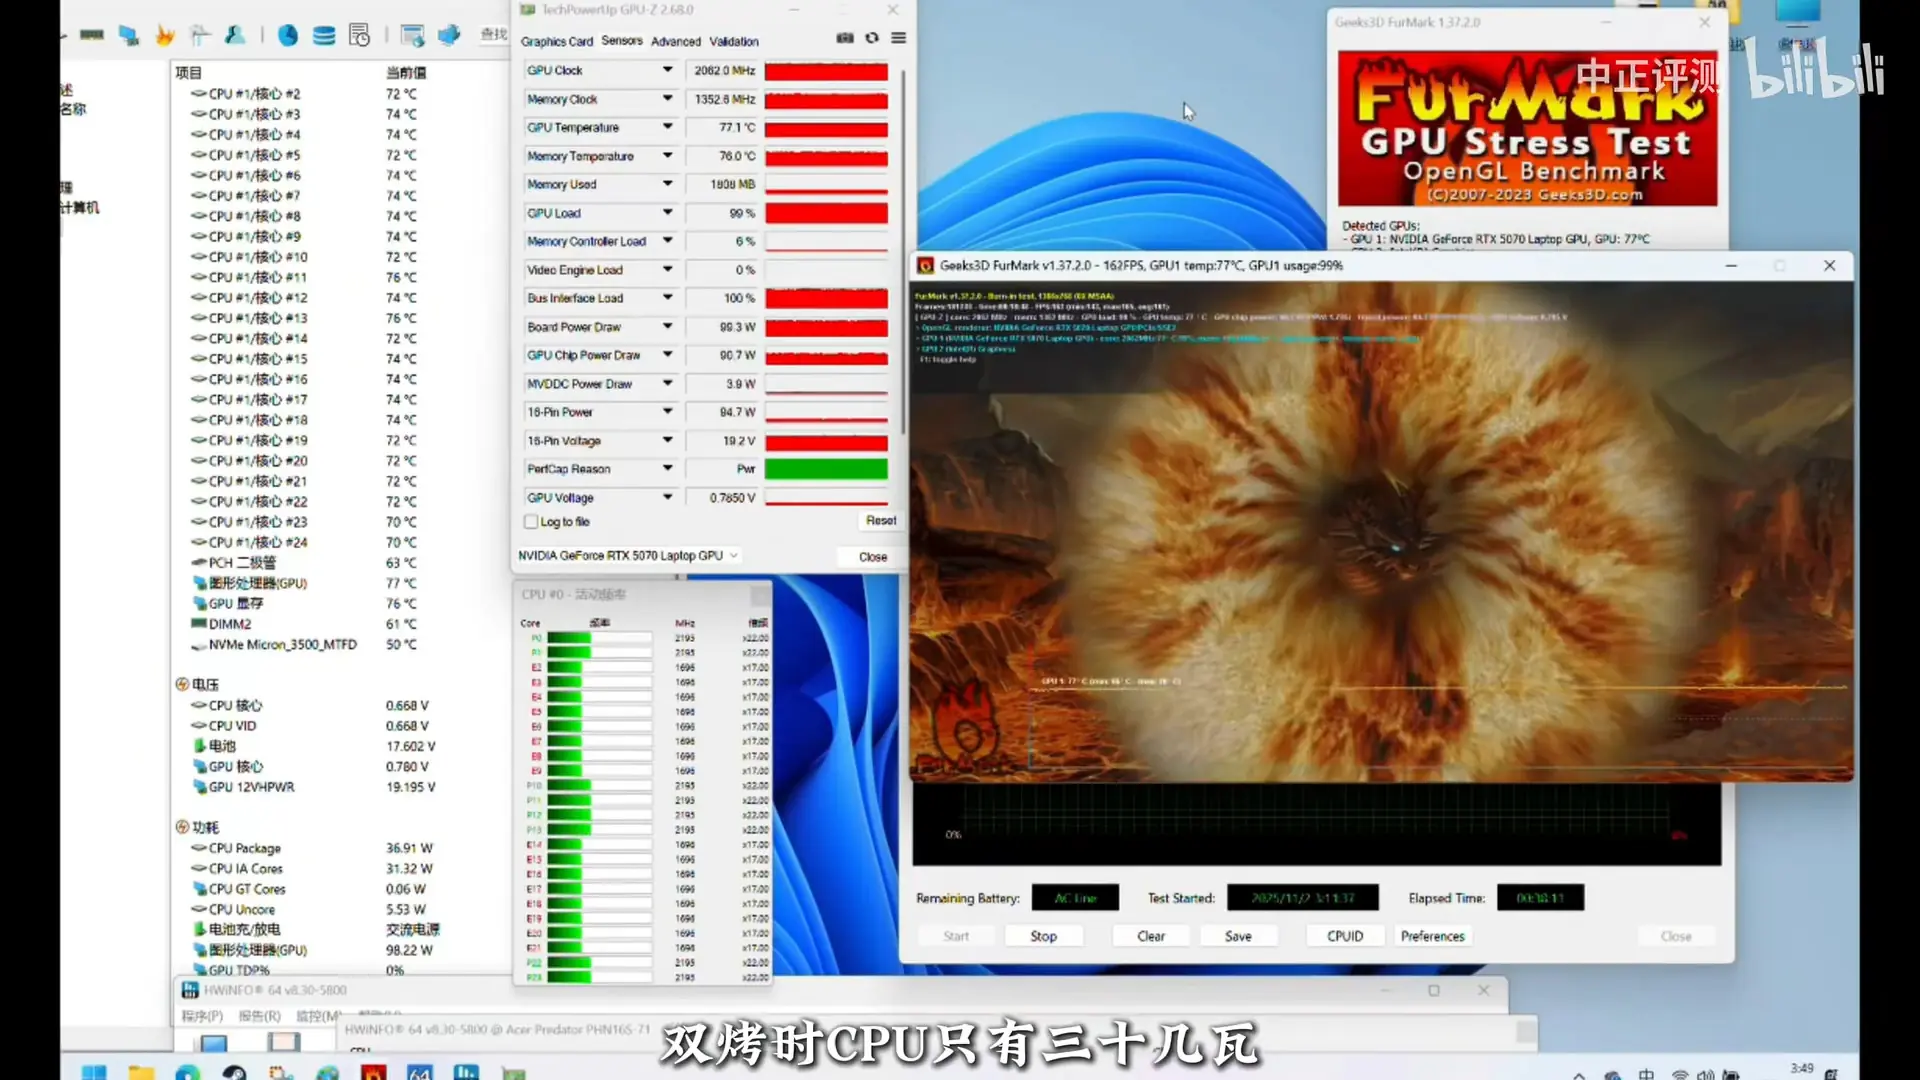
Task: Click the report with clock toolbar icon
Action: point(360,36)
